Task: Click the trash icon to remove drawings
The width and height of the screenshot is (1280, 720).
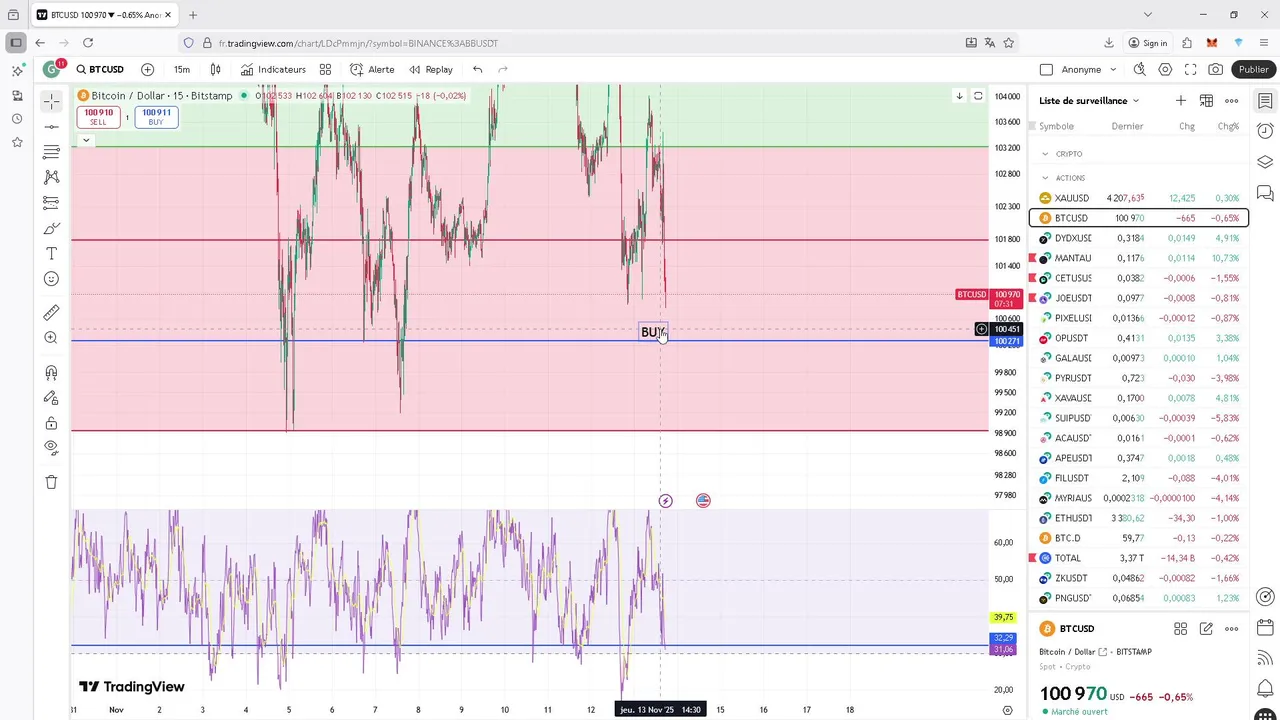Action: coord(51,482)
